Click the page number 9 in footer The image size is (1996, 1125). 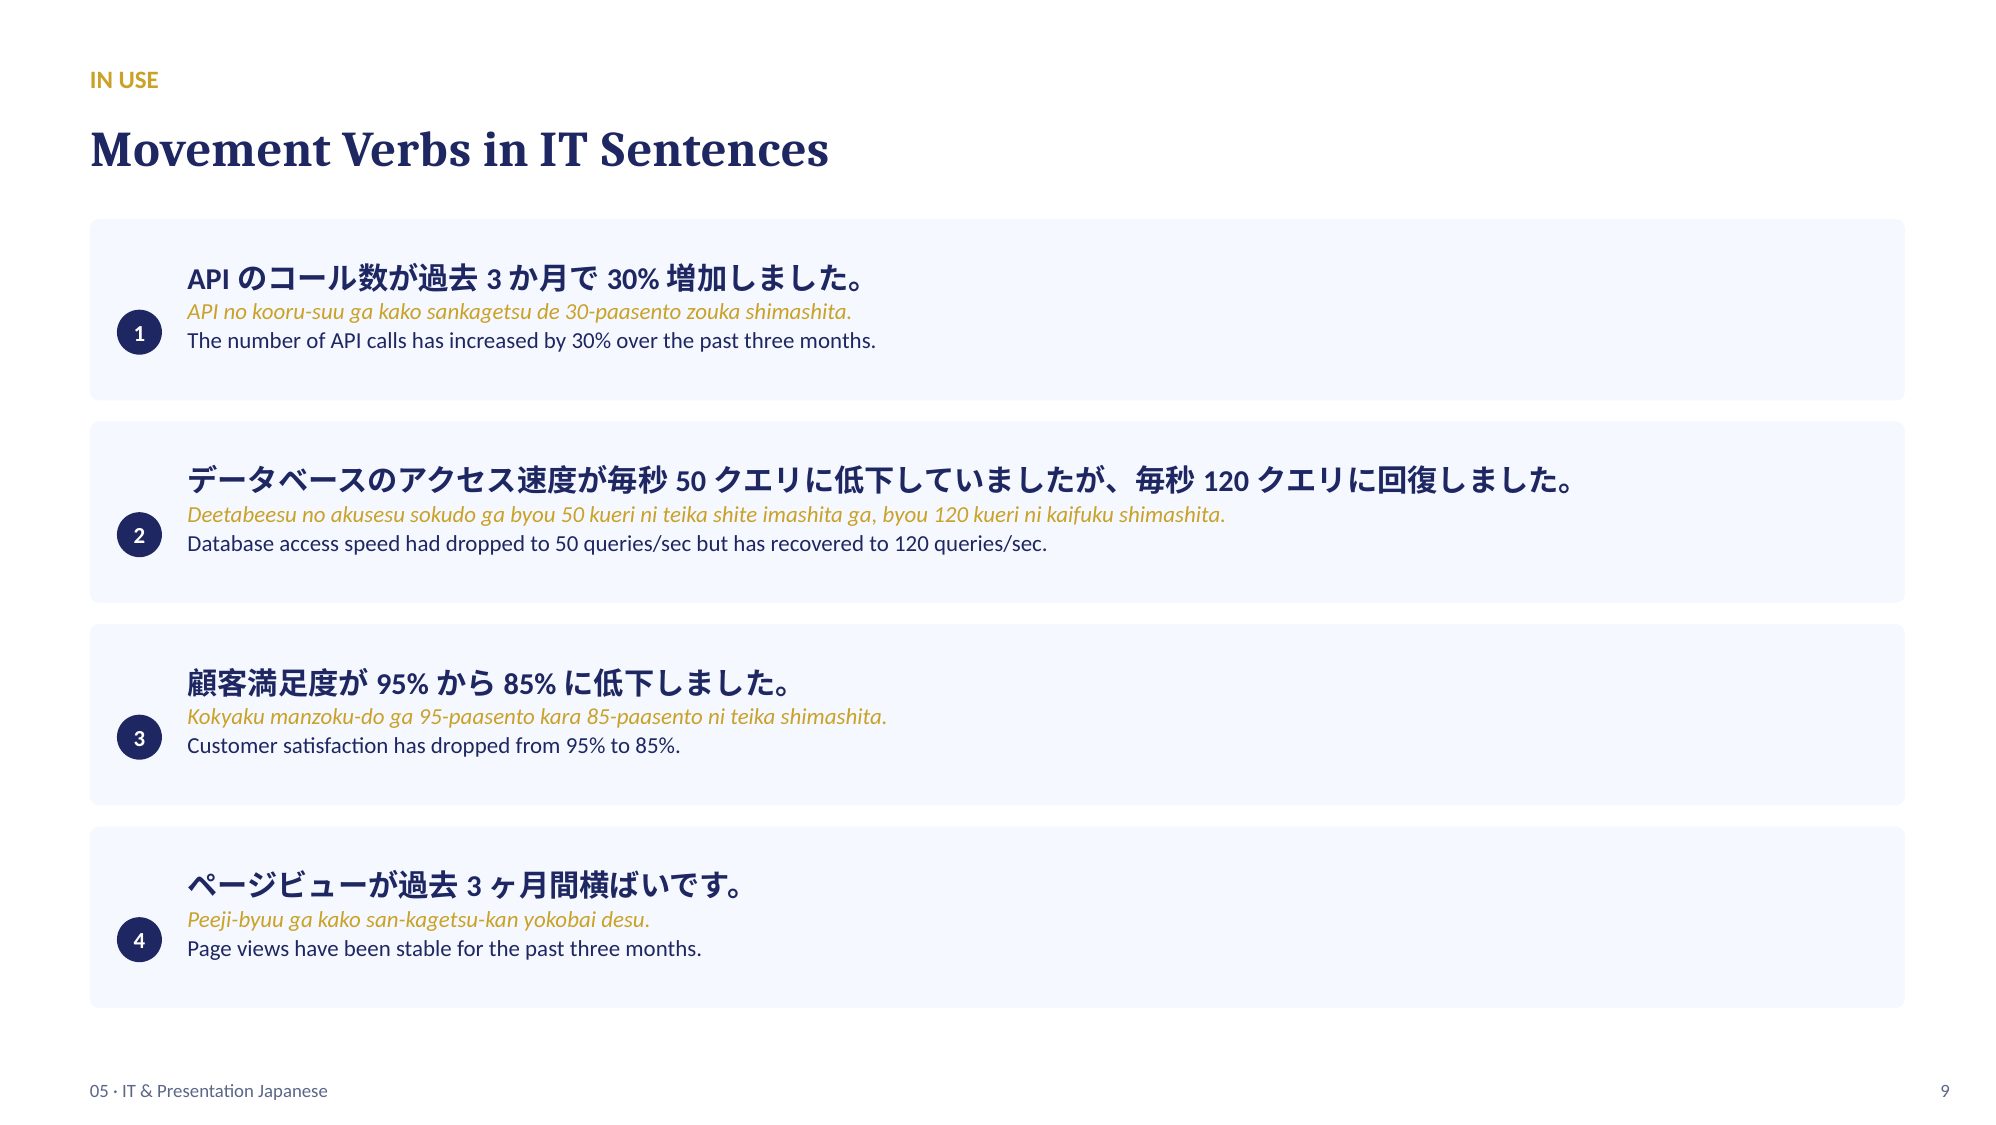[1944, 1091]
